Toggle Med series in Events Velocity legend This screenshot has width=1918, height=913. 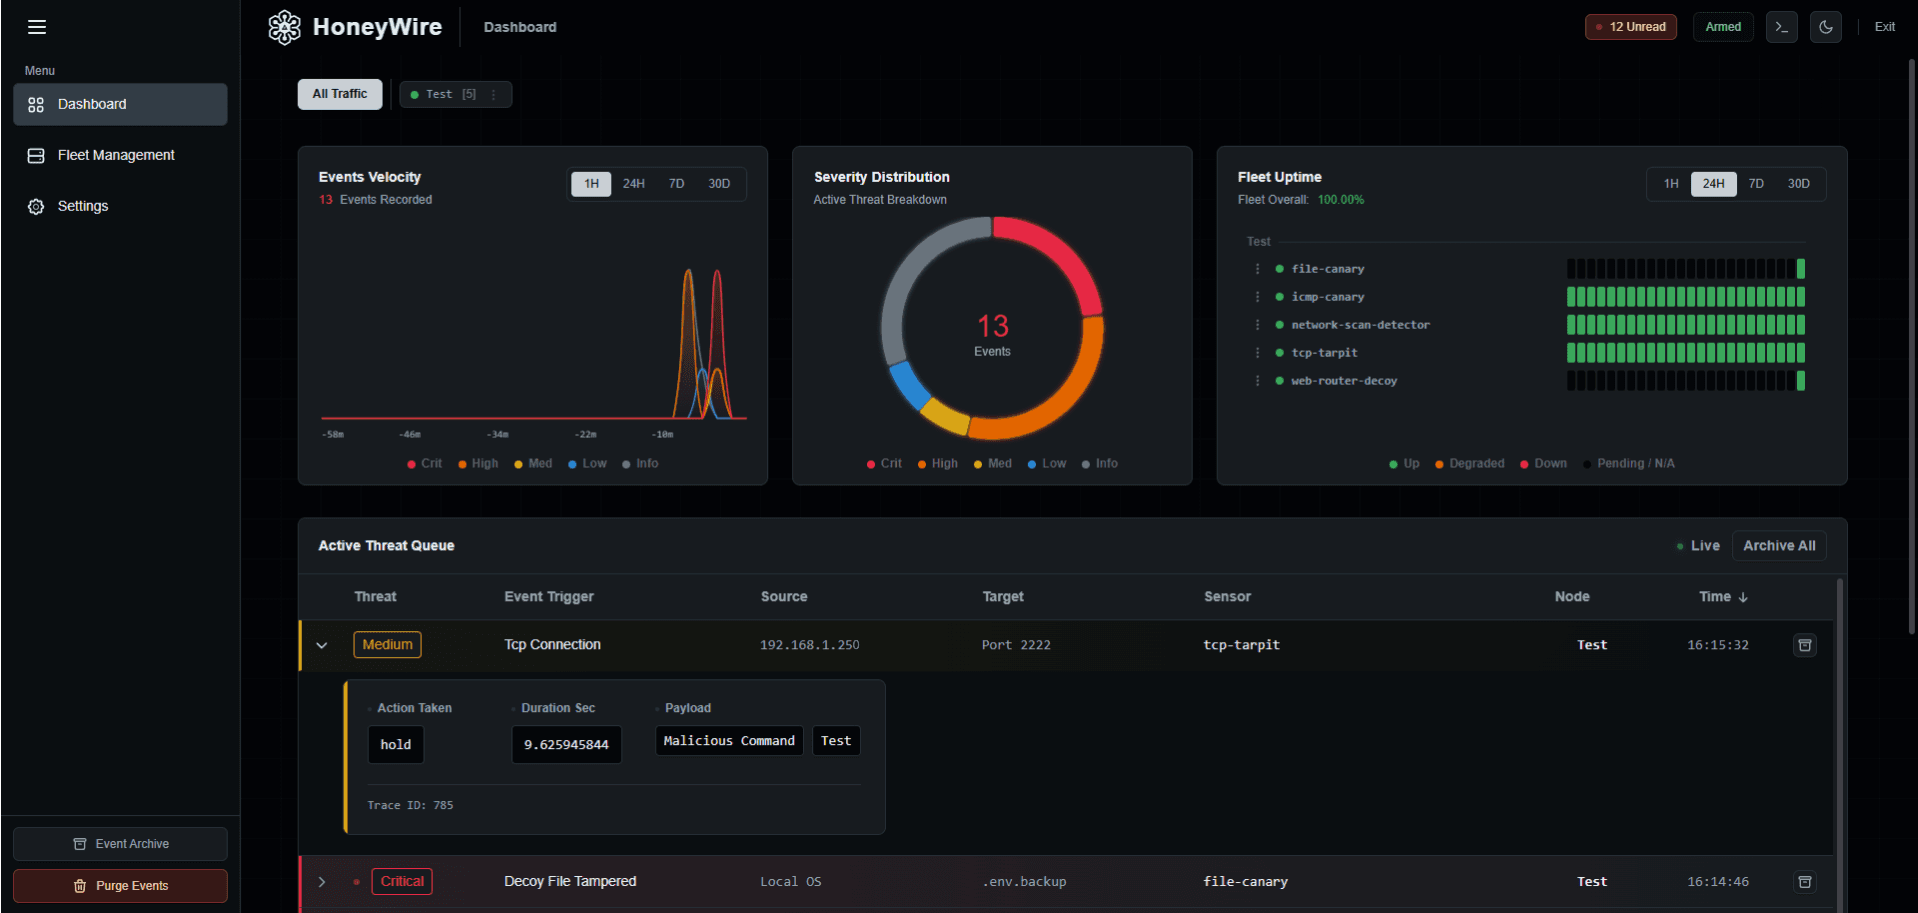pos(533,464)
